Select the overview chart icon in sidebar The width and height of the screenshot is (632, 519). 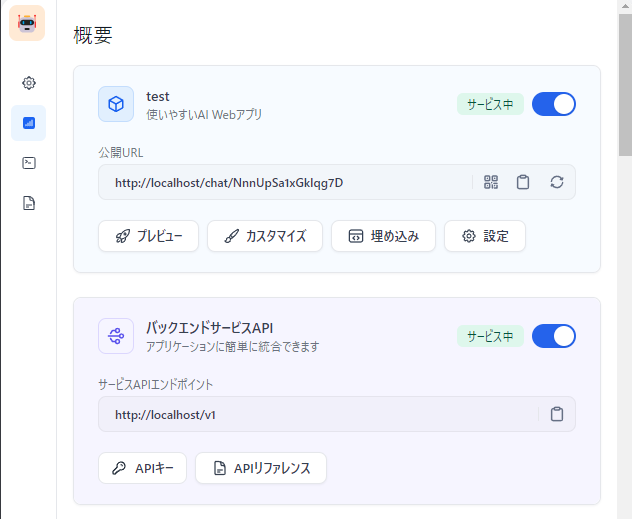[x=29, y=123]
